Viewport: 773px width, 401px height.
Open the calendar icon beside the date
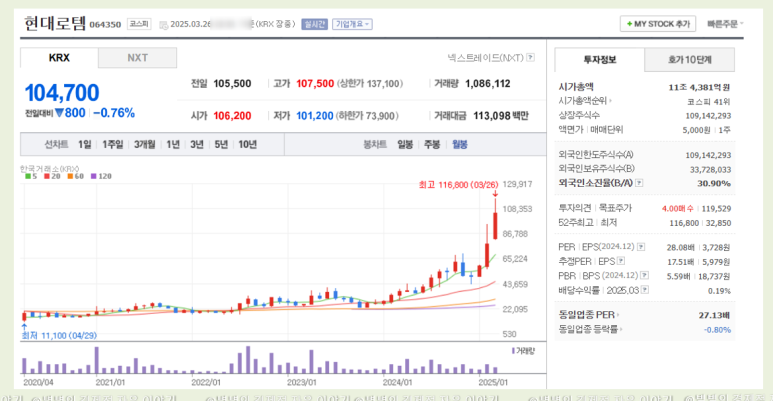(x=164, y=25)
